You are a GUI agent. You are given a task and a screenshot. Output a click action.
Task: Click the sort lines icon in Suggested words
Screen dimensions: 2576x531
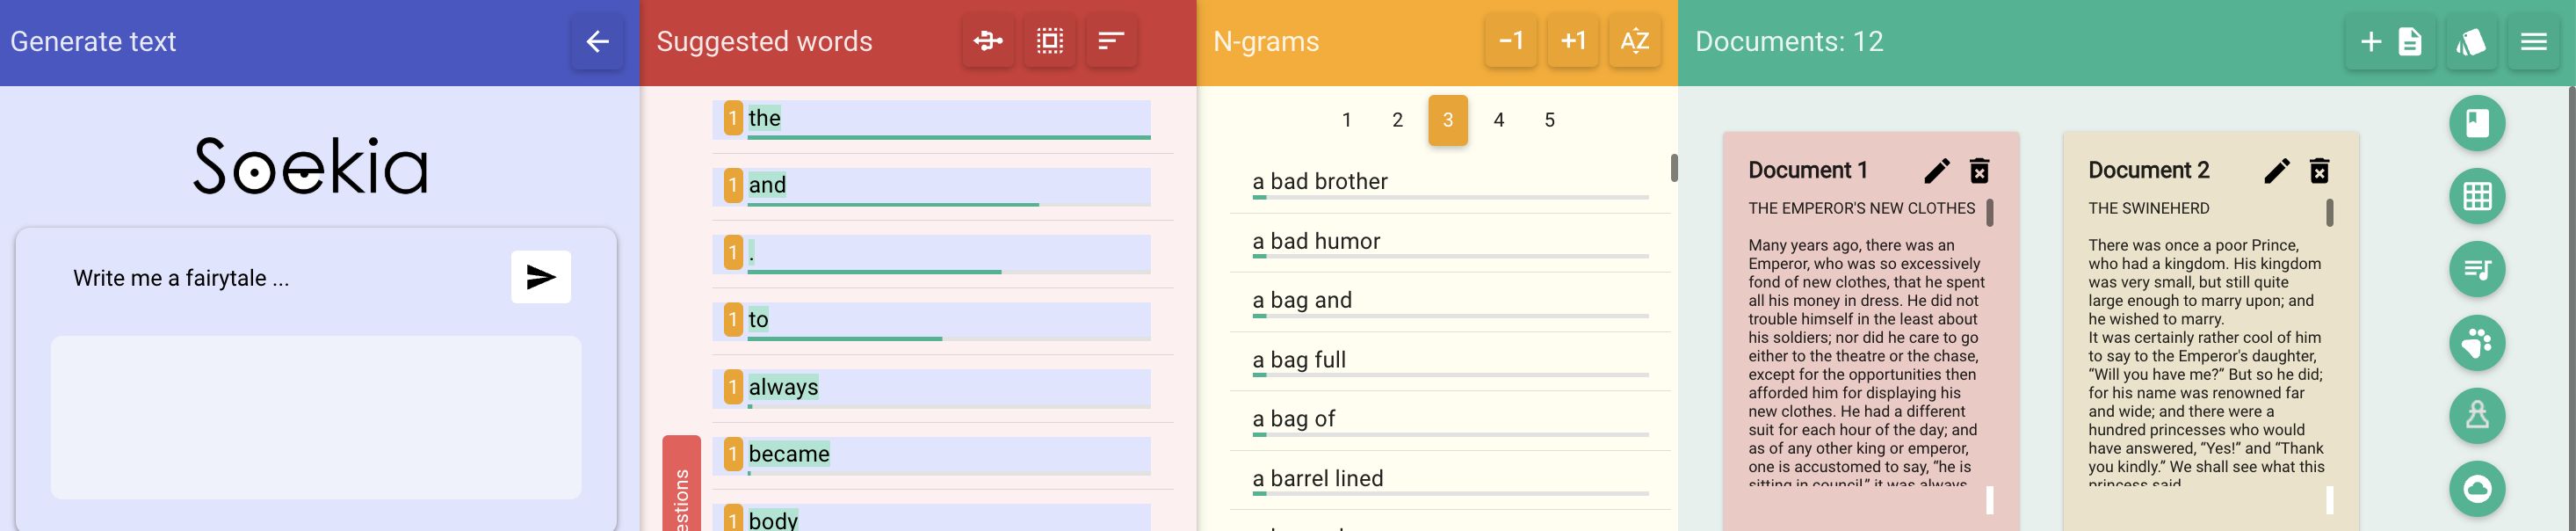coord(1111,41)
